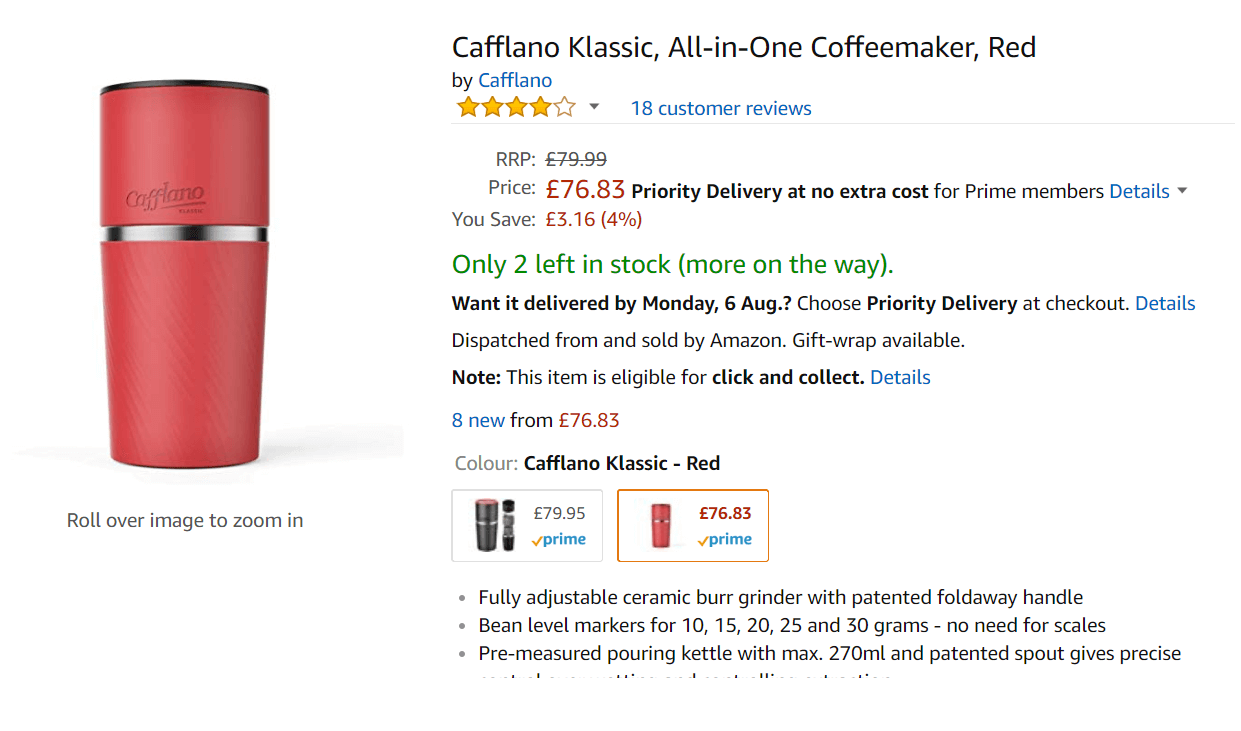The width and height of the screenshot is (1241, 731).
Task: Expand the arrow after Prime members Details
Action: 1182,191
